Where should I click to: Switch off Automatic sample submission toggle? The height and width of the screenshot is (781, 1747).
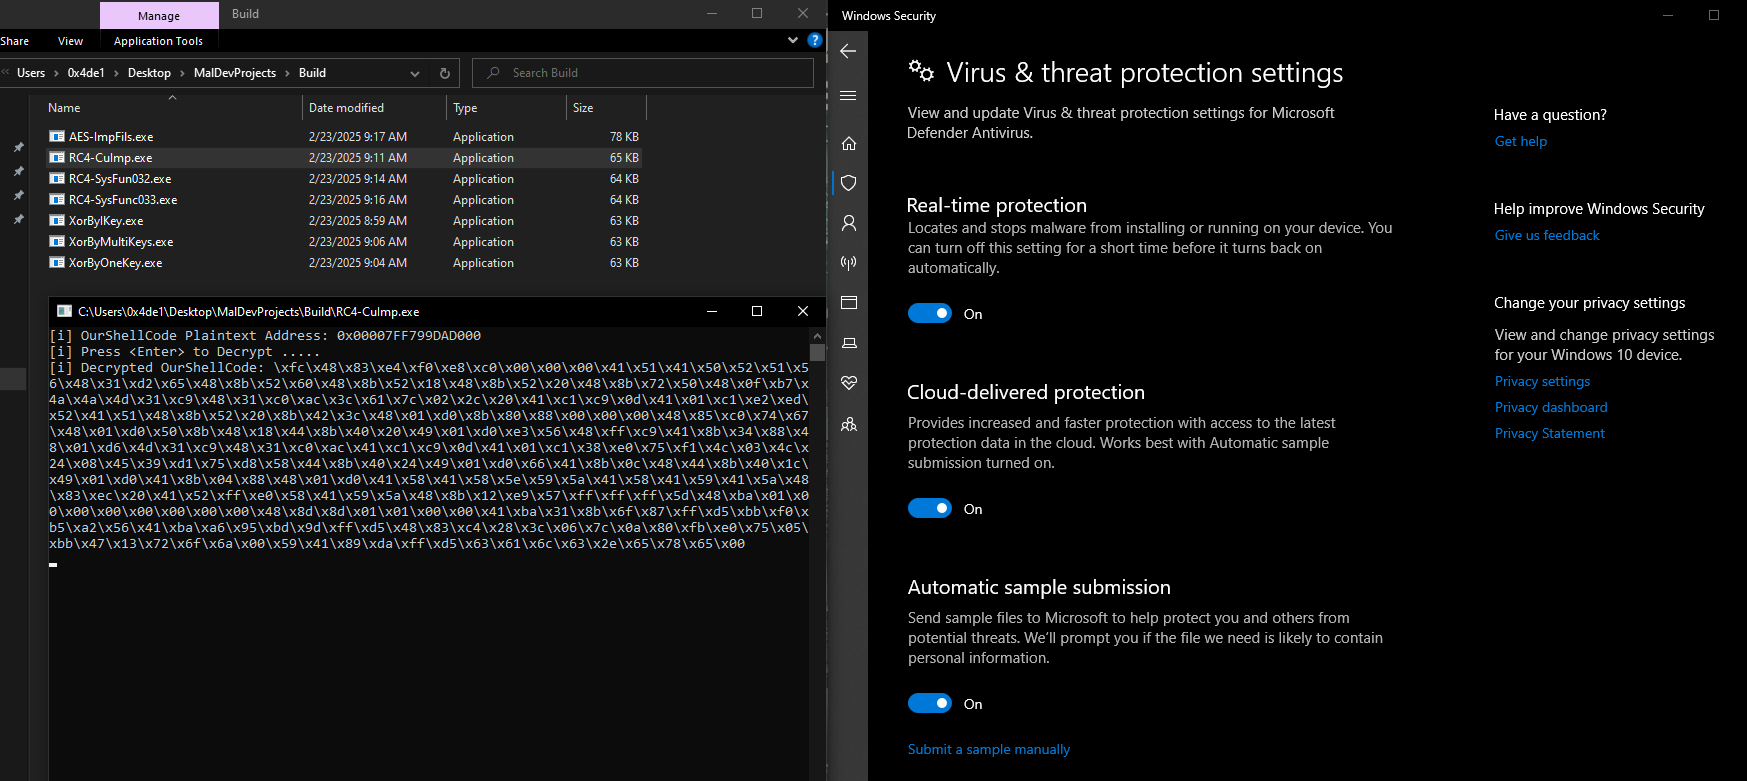click(929, 704)
